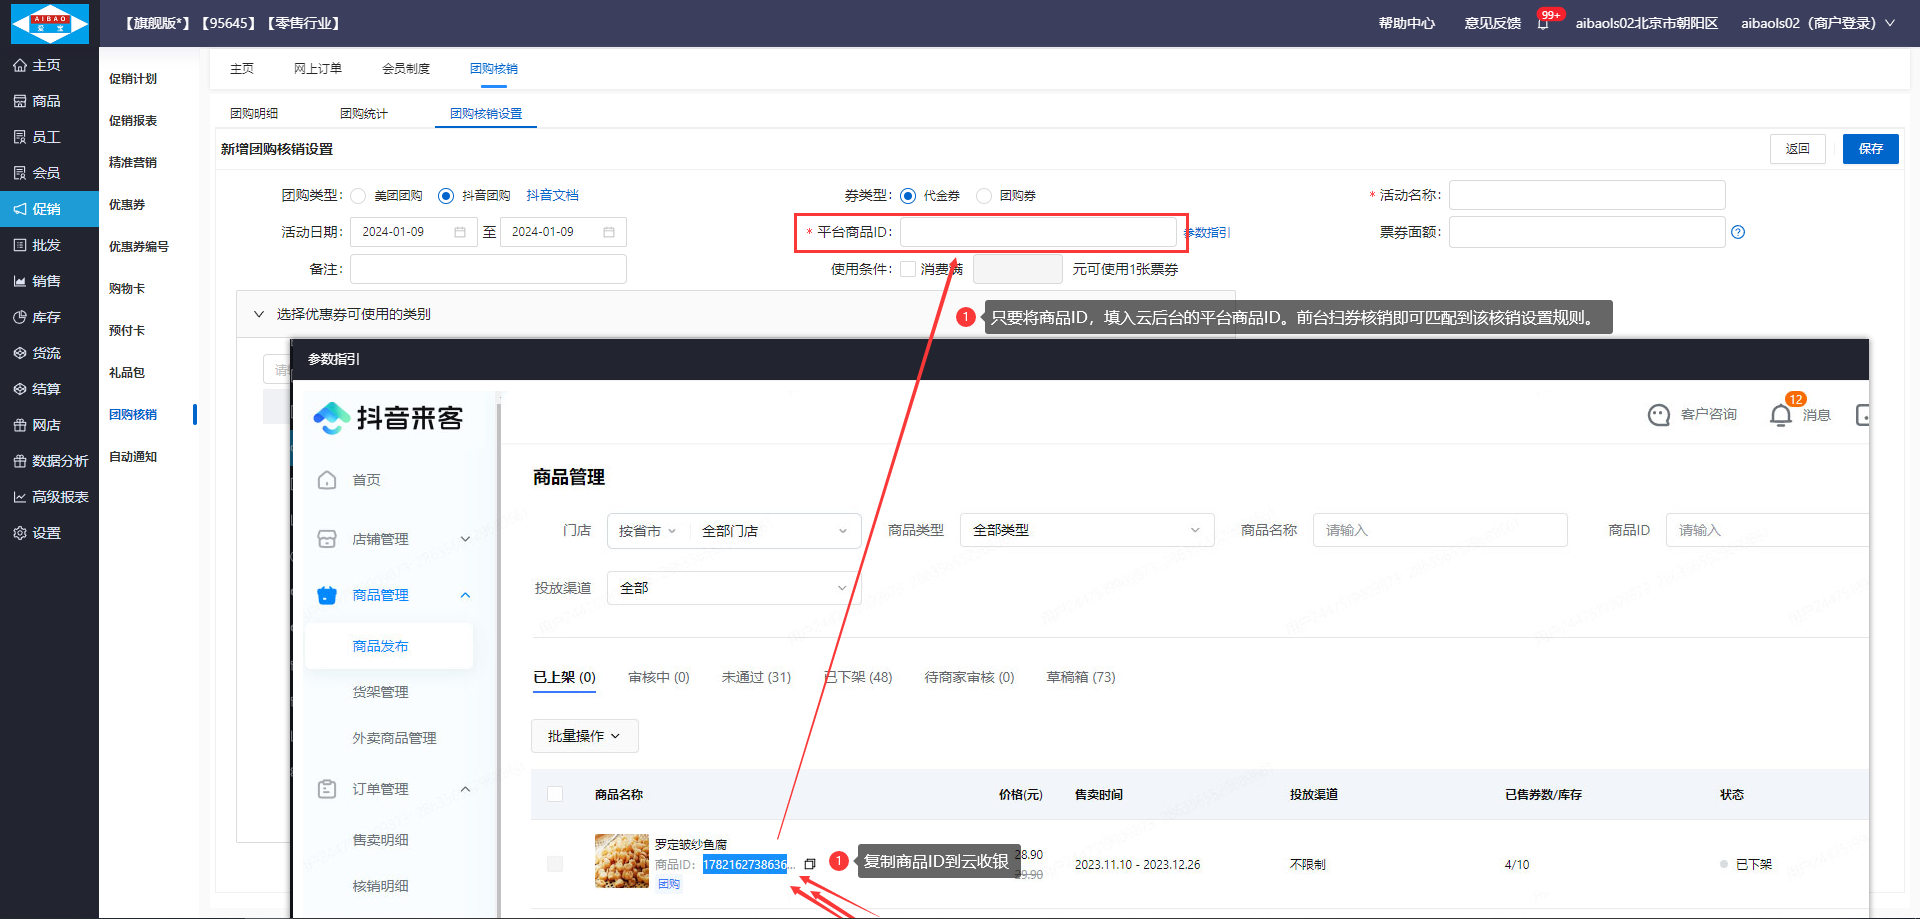This screenshot has height=919, width=1920.
Task: Click the 抖音来客 logo
Action: [388, 417]
